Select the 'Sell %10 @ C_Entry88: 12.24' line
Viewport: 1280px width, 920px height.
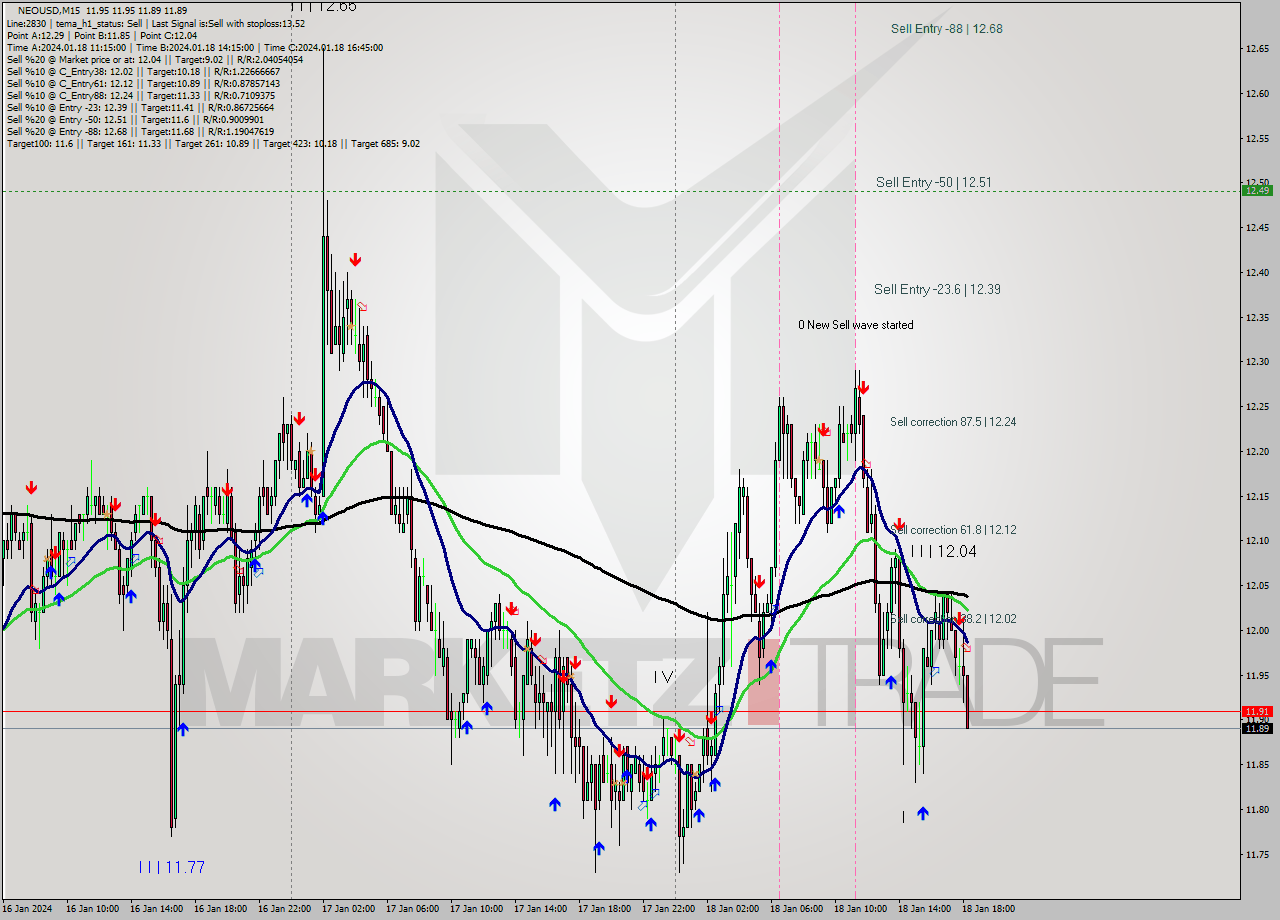pyautogui.click(x=140, y=95)
